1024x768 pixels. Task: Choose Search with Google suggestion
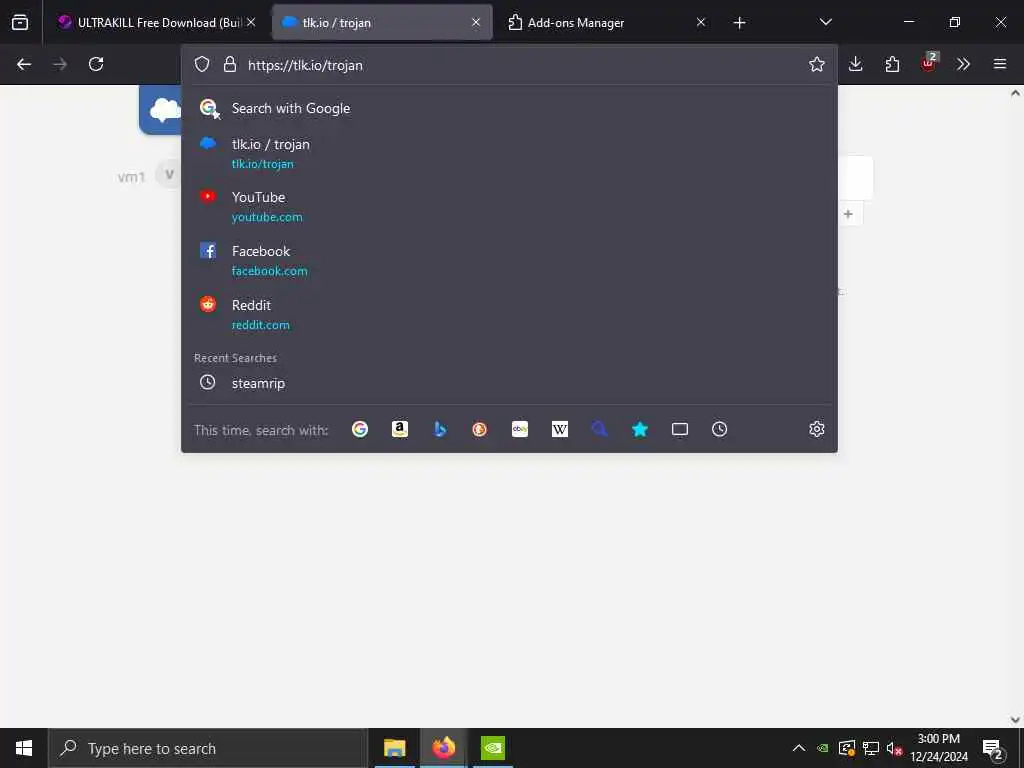(x=509, y=108)
